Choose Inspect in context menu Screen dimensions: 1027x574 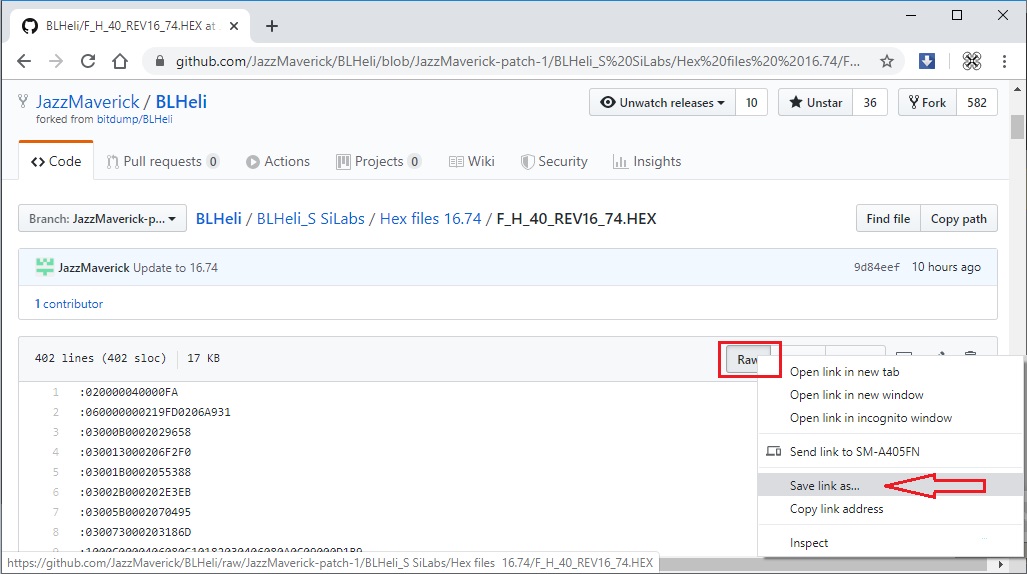coord(808,543)
